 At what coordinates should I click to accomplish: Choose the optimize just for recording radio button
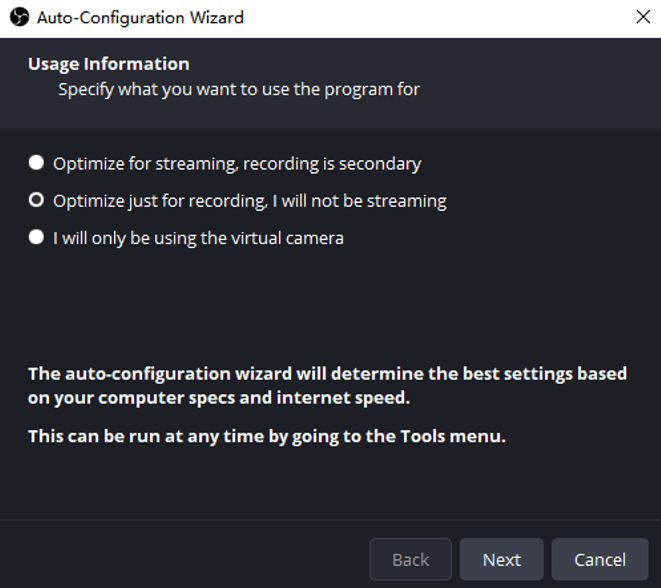pyautogui.click(x=37, y=200)
